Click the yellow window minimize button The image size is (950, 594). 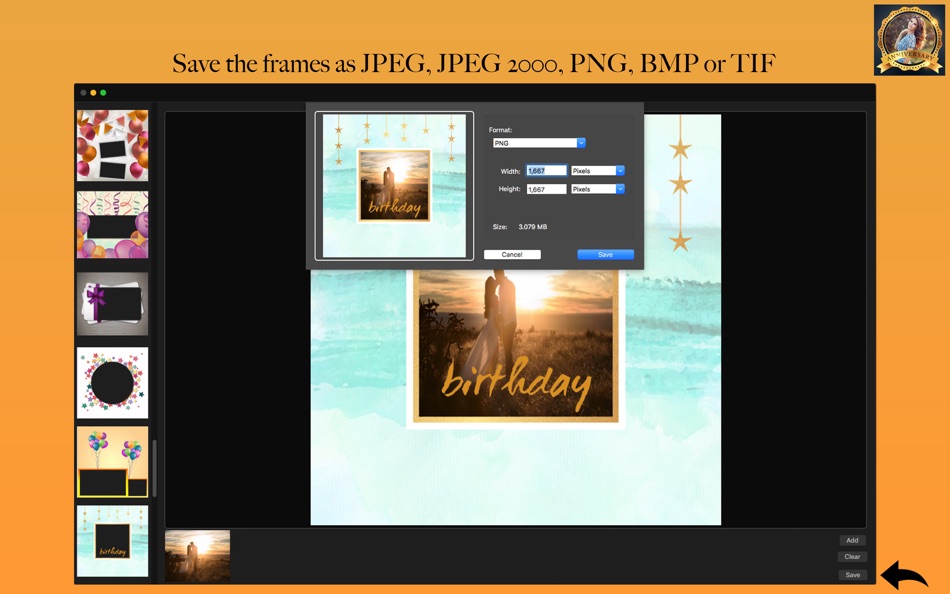93,93
